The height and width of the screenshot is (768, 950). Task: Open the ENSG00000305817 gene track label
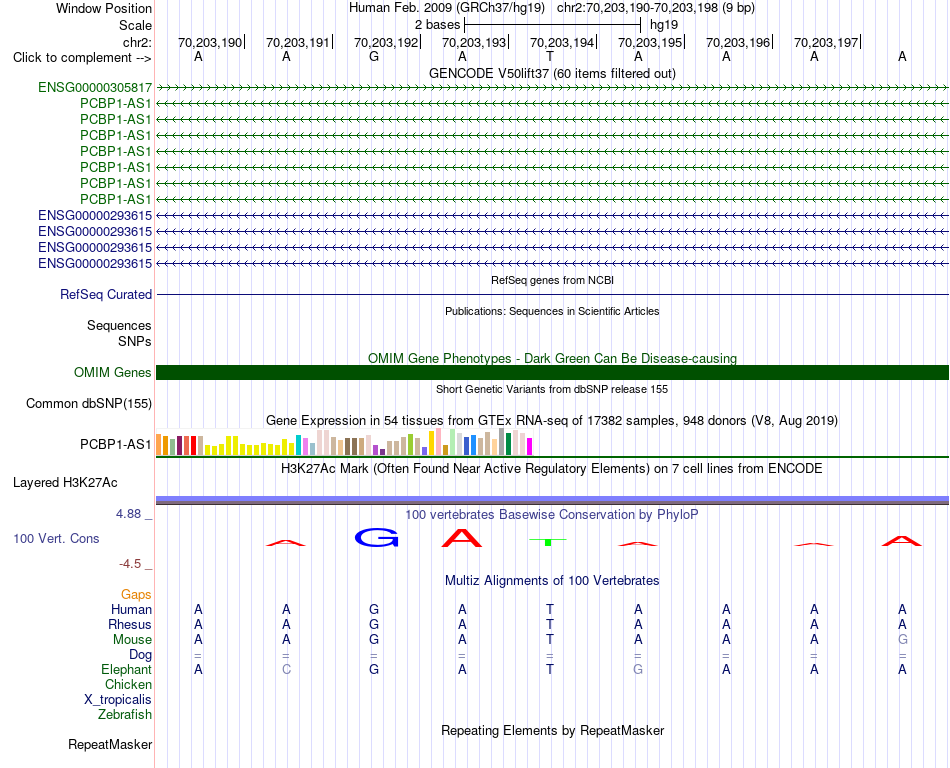click(x=95, y=88)
